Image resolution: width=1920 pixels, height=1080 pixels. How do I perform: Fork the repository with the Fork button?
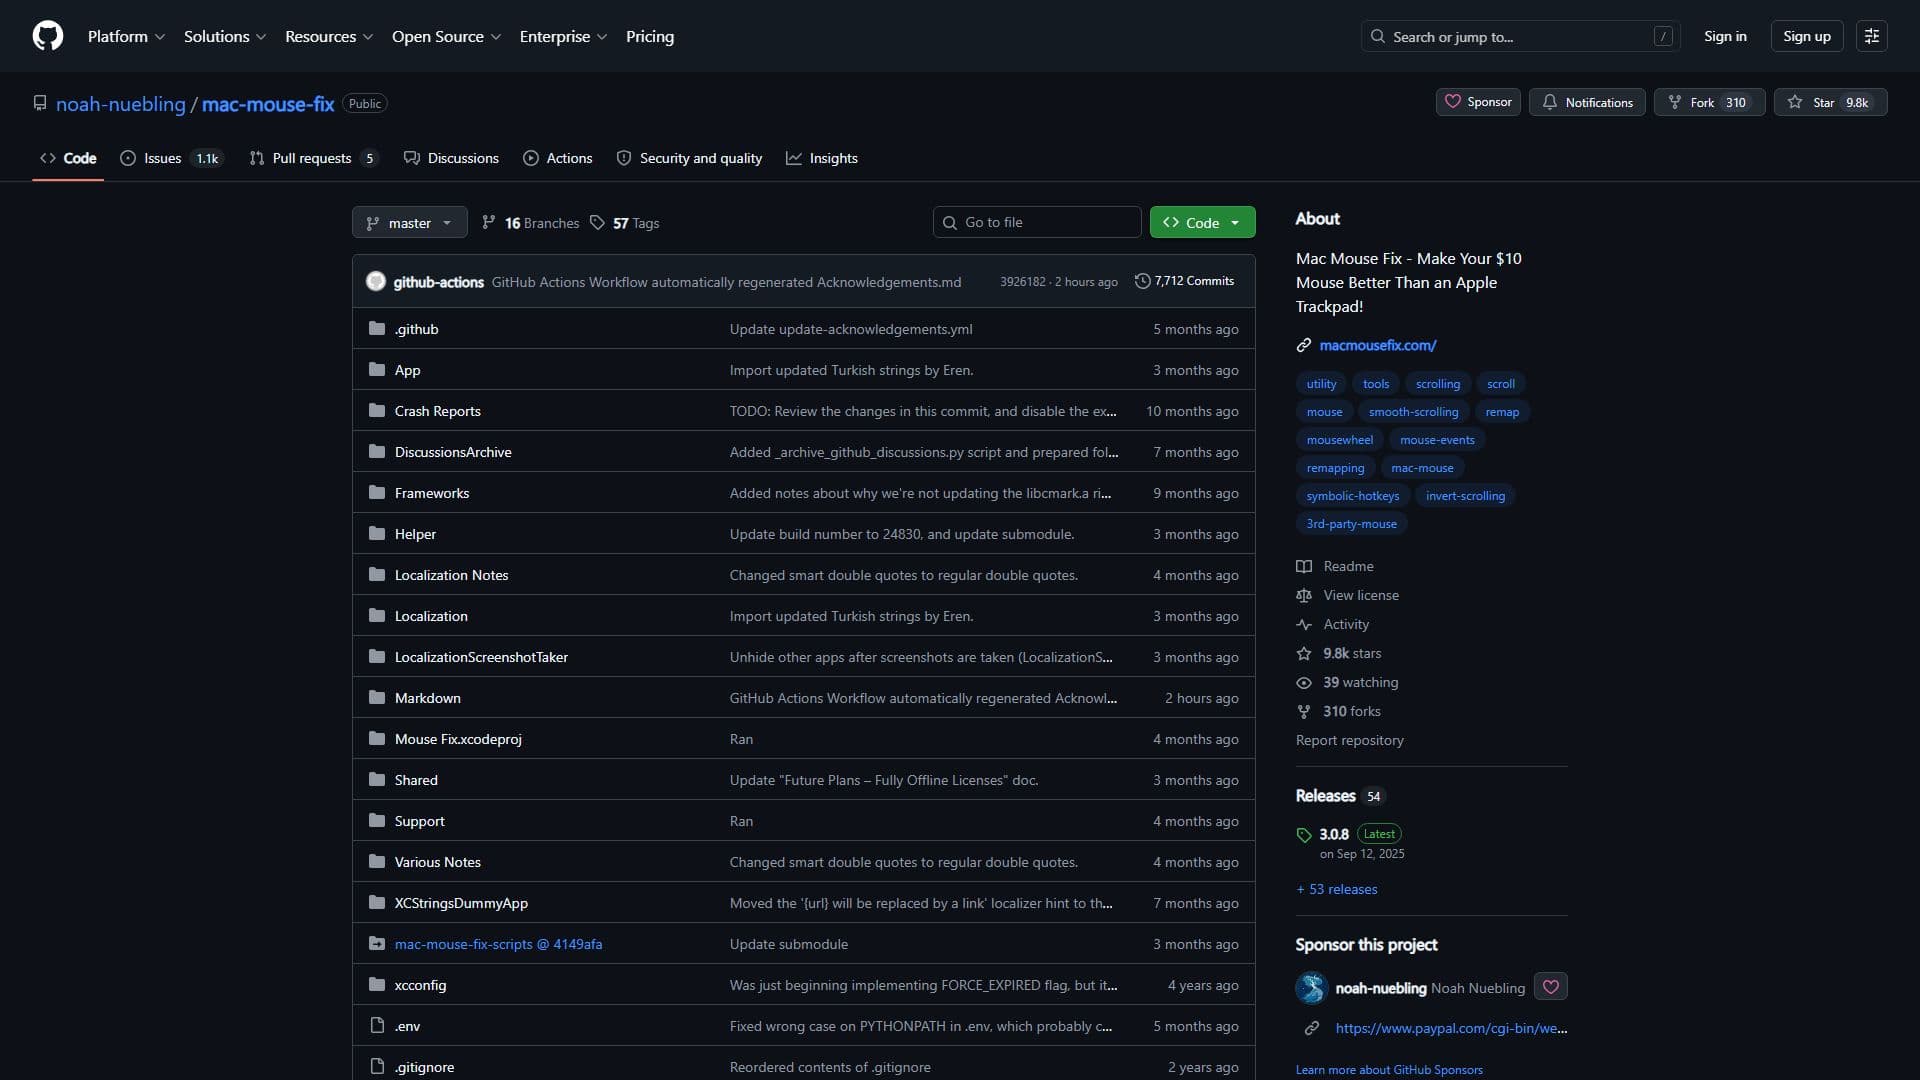(x=1710, y=102)
